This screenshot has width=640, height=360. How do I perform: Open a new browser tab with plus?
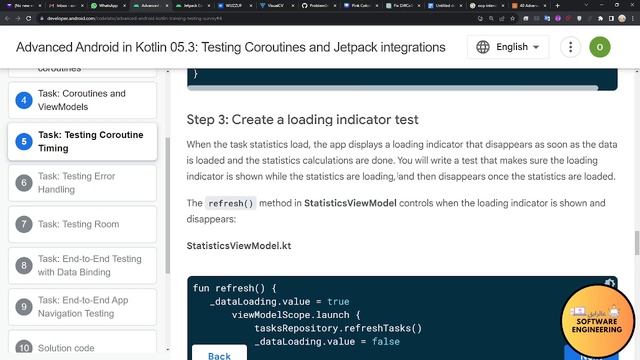(558, 6)
